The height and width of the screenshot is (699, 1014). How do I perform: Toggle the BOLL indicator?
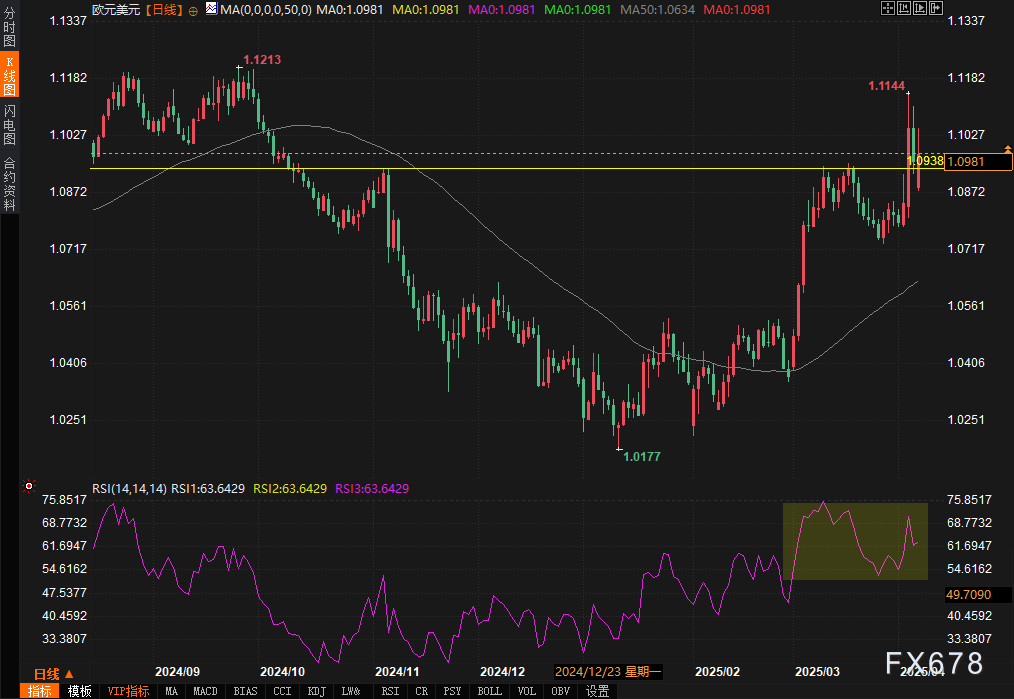[489, 691]
